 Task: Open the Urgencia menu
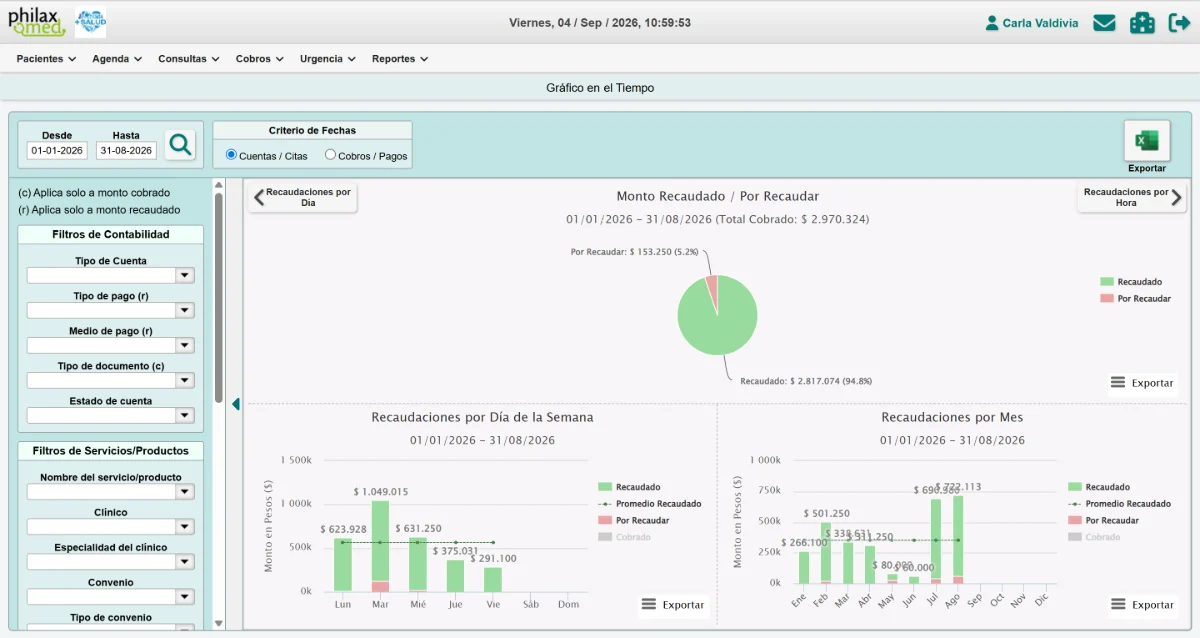point(328,59)
